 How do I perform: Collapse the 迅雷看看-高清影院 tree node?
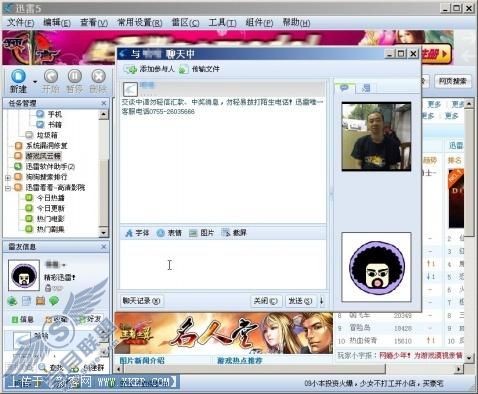point(8,188)
